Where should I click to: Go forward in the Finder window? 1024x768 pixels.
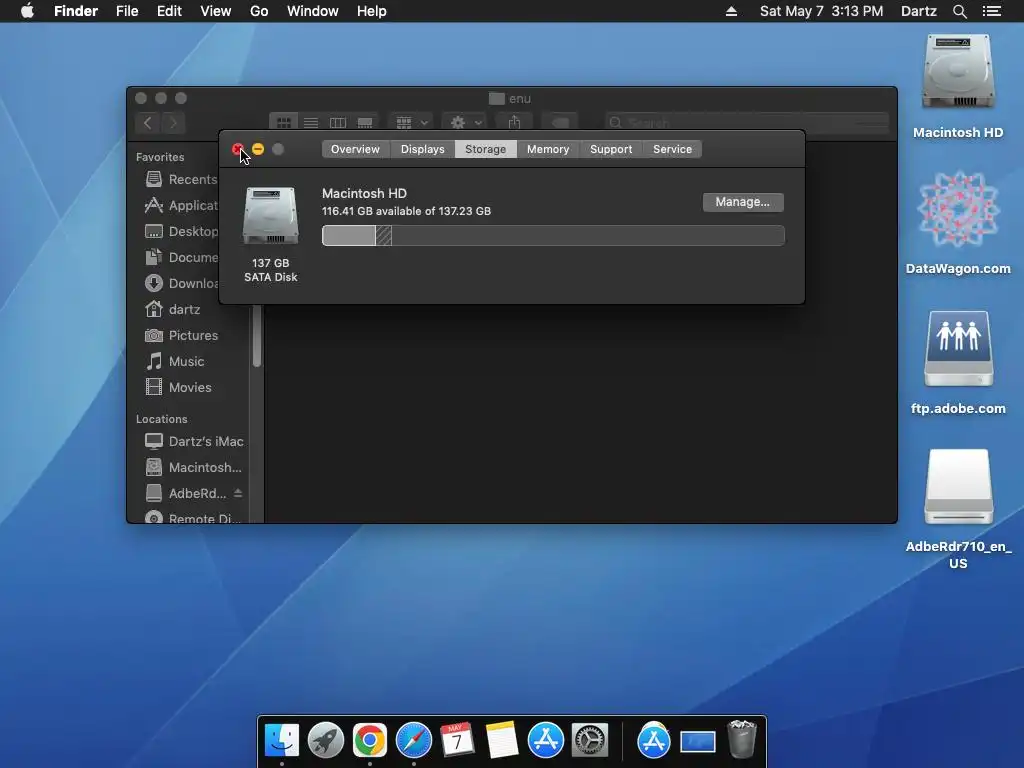click(x=173, y=122)
